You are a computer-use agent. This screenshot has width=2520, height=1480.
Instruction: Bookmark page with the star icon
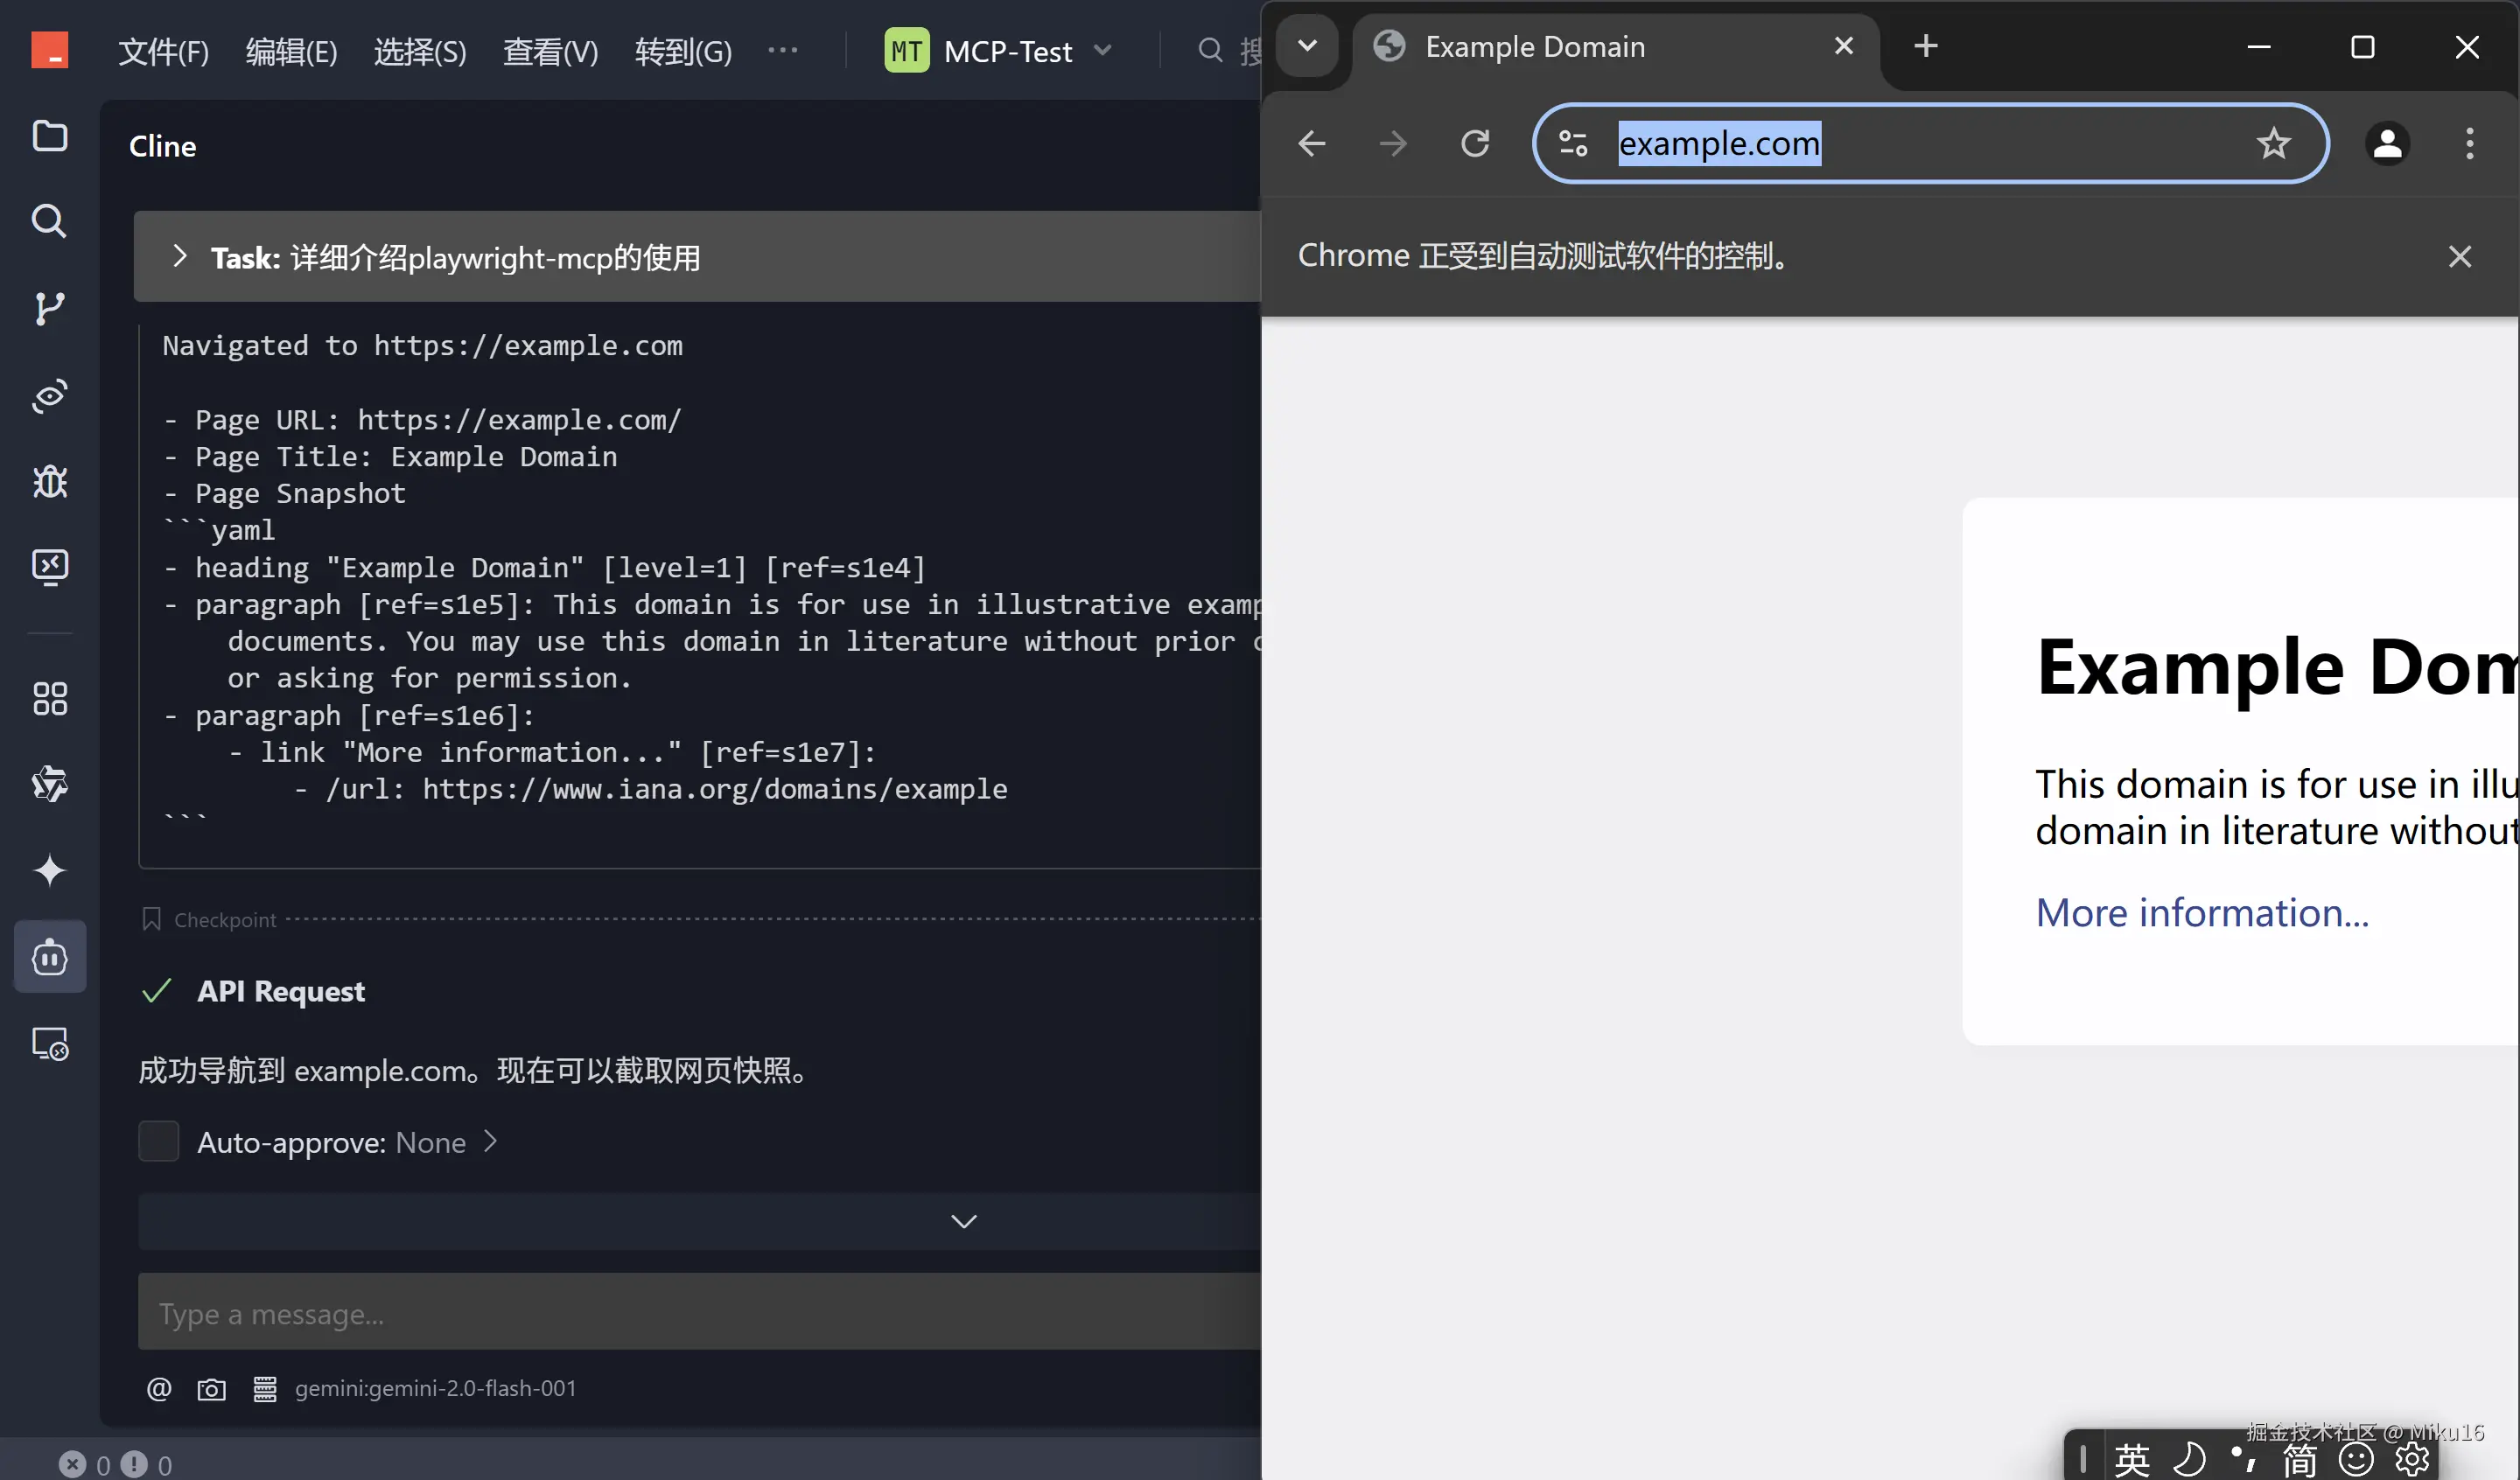pyautogui.click(x=2273, y=144)
